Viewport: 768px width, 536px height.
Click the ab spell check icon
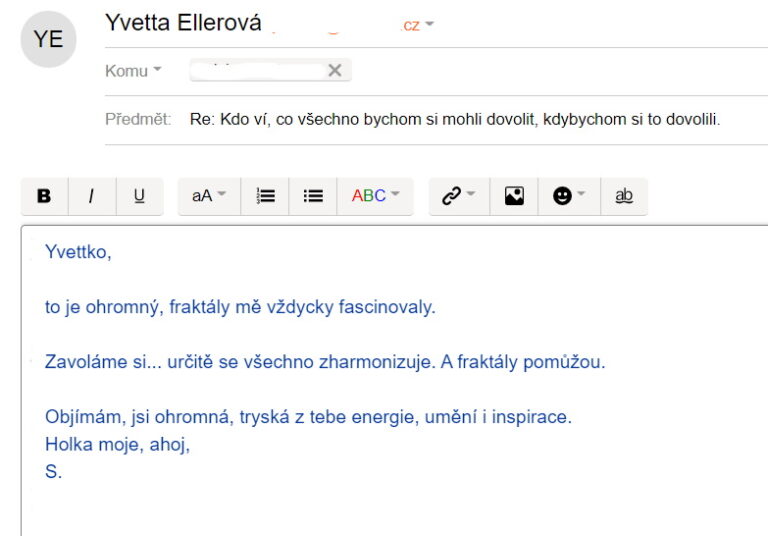pos(624,196)
